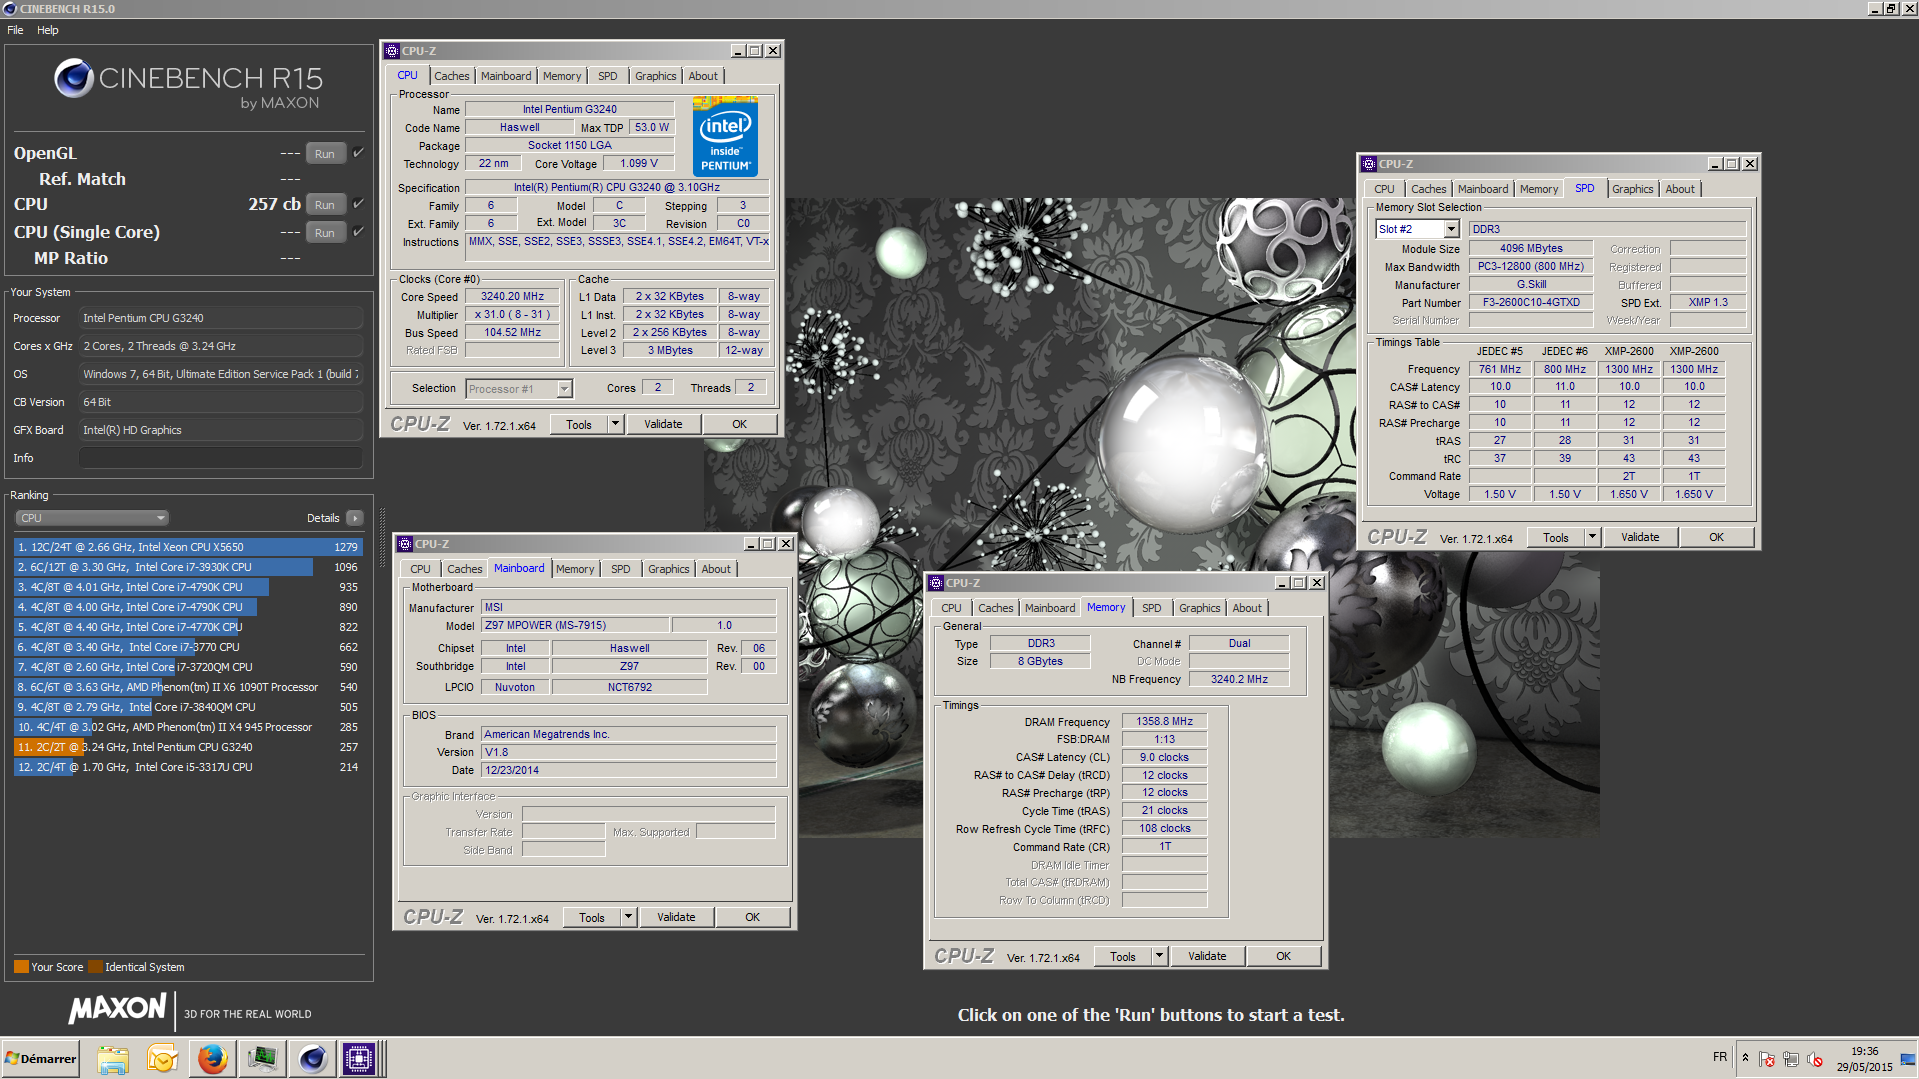
Task: Click the Part Number value F3-2600C10-4GTXD
Action: 1531,303
